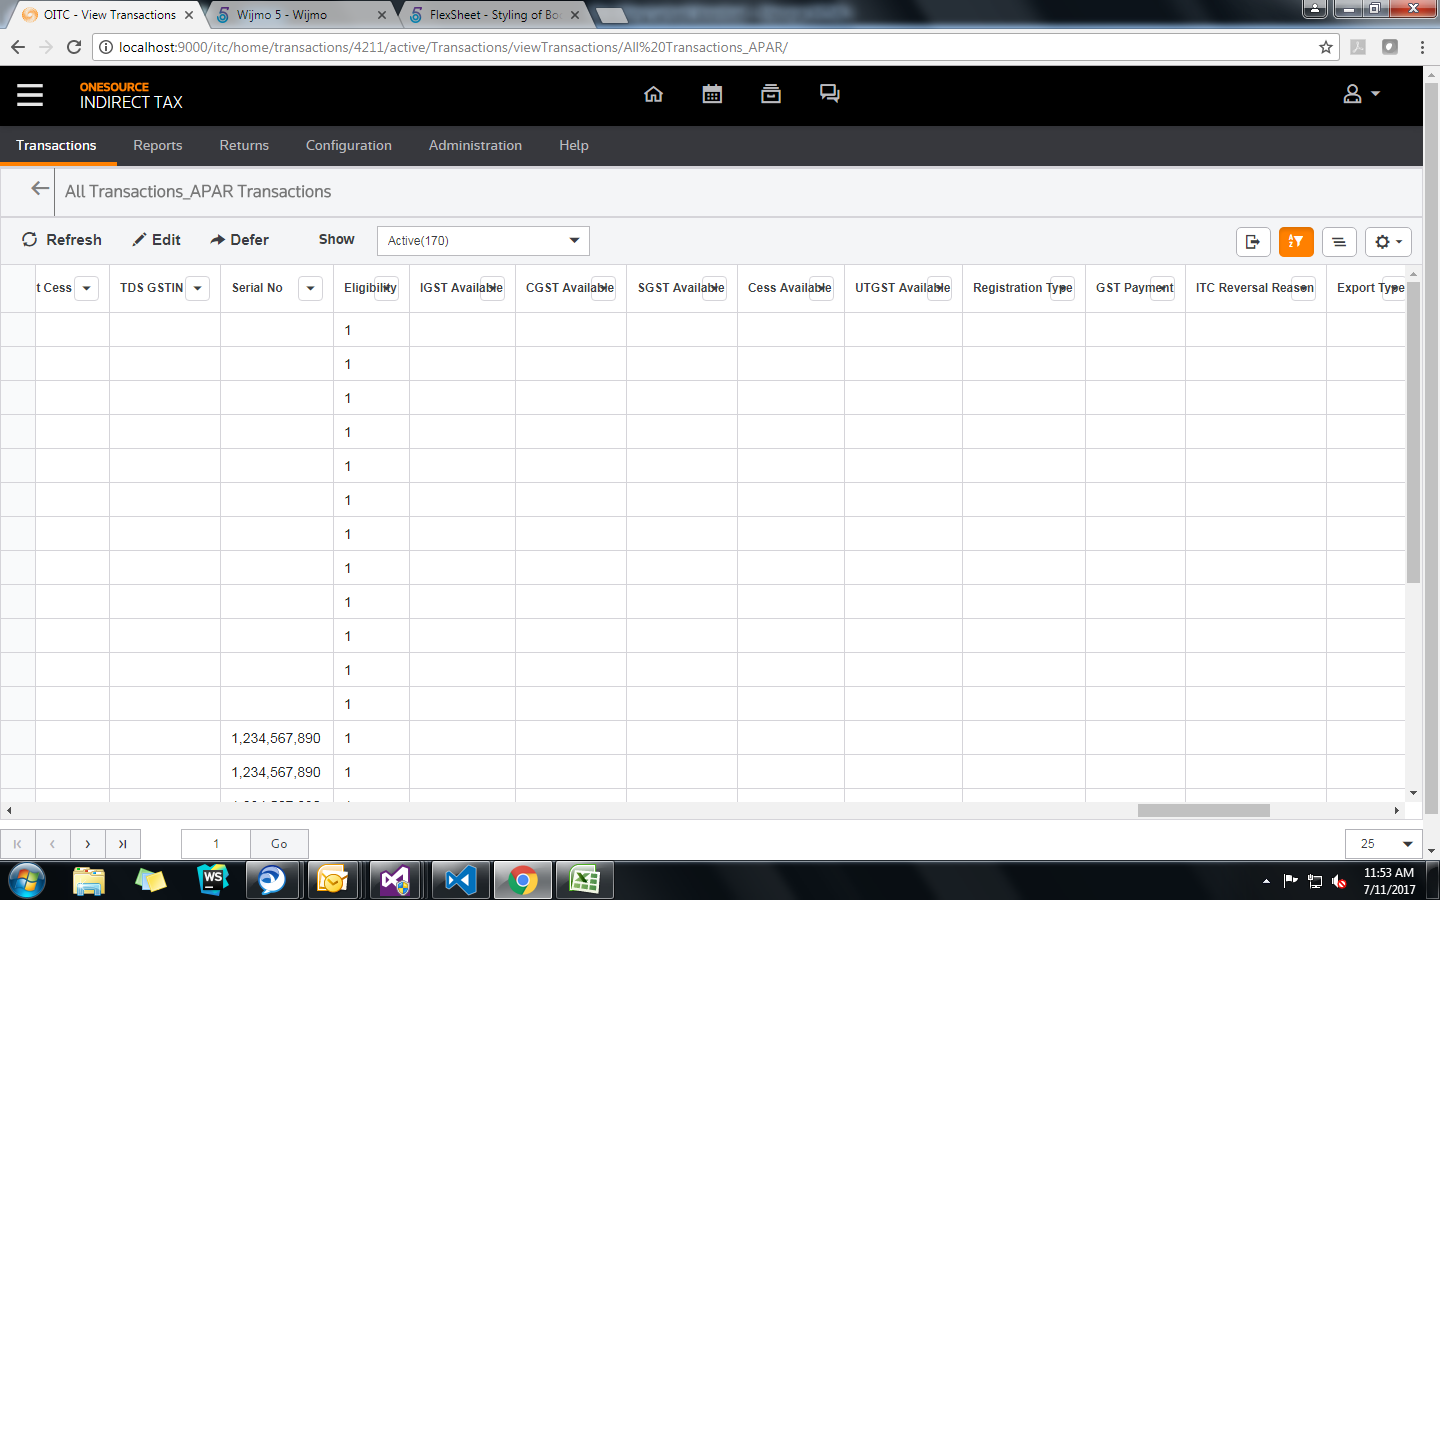This screenshot has height=1456, width=1440.
Task: Click the calendar icon in the header
Action: click(x=712, y=94)
